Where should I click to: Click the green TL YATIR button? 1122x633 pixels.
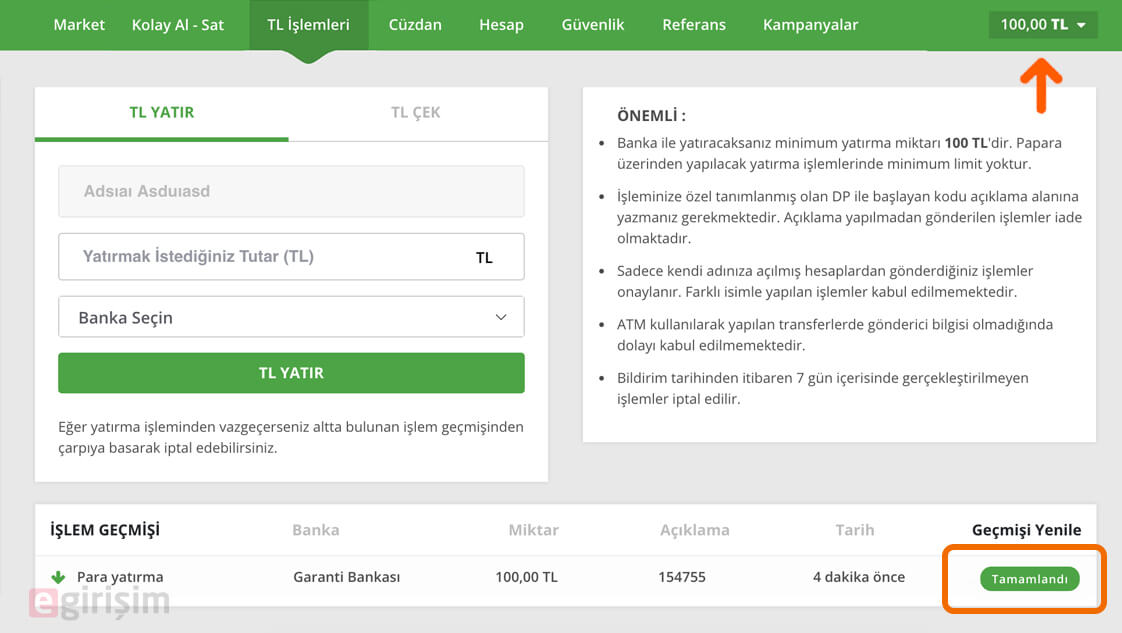coord(291,373)
